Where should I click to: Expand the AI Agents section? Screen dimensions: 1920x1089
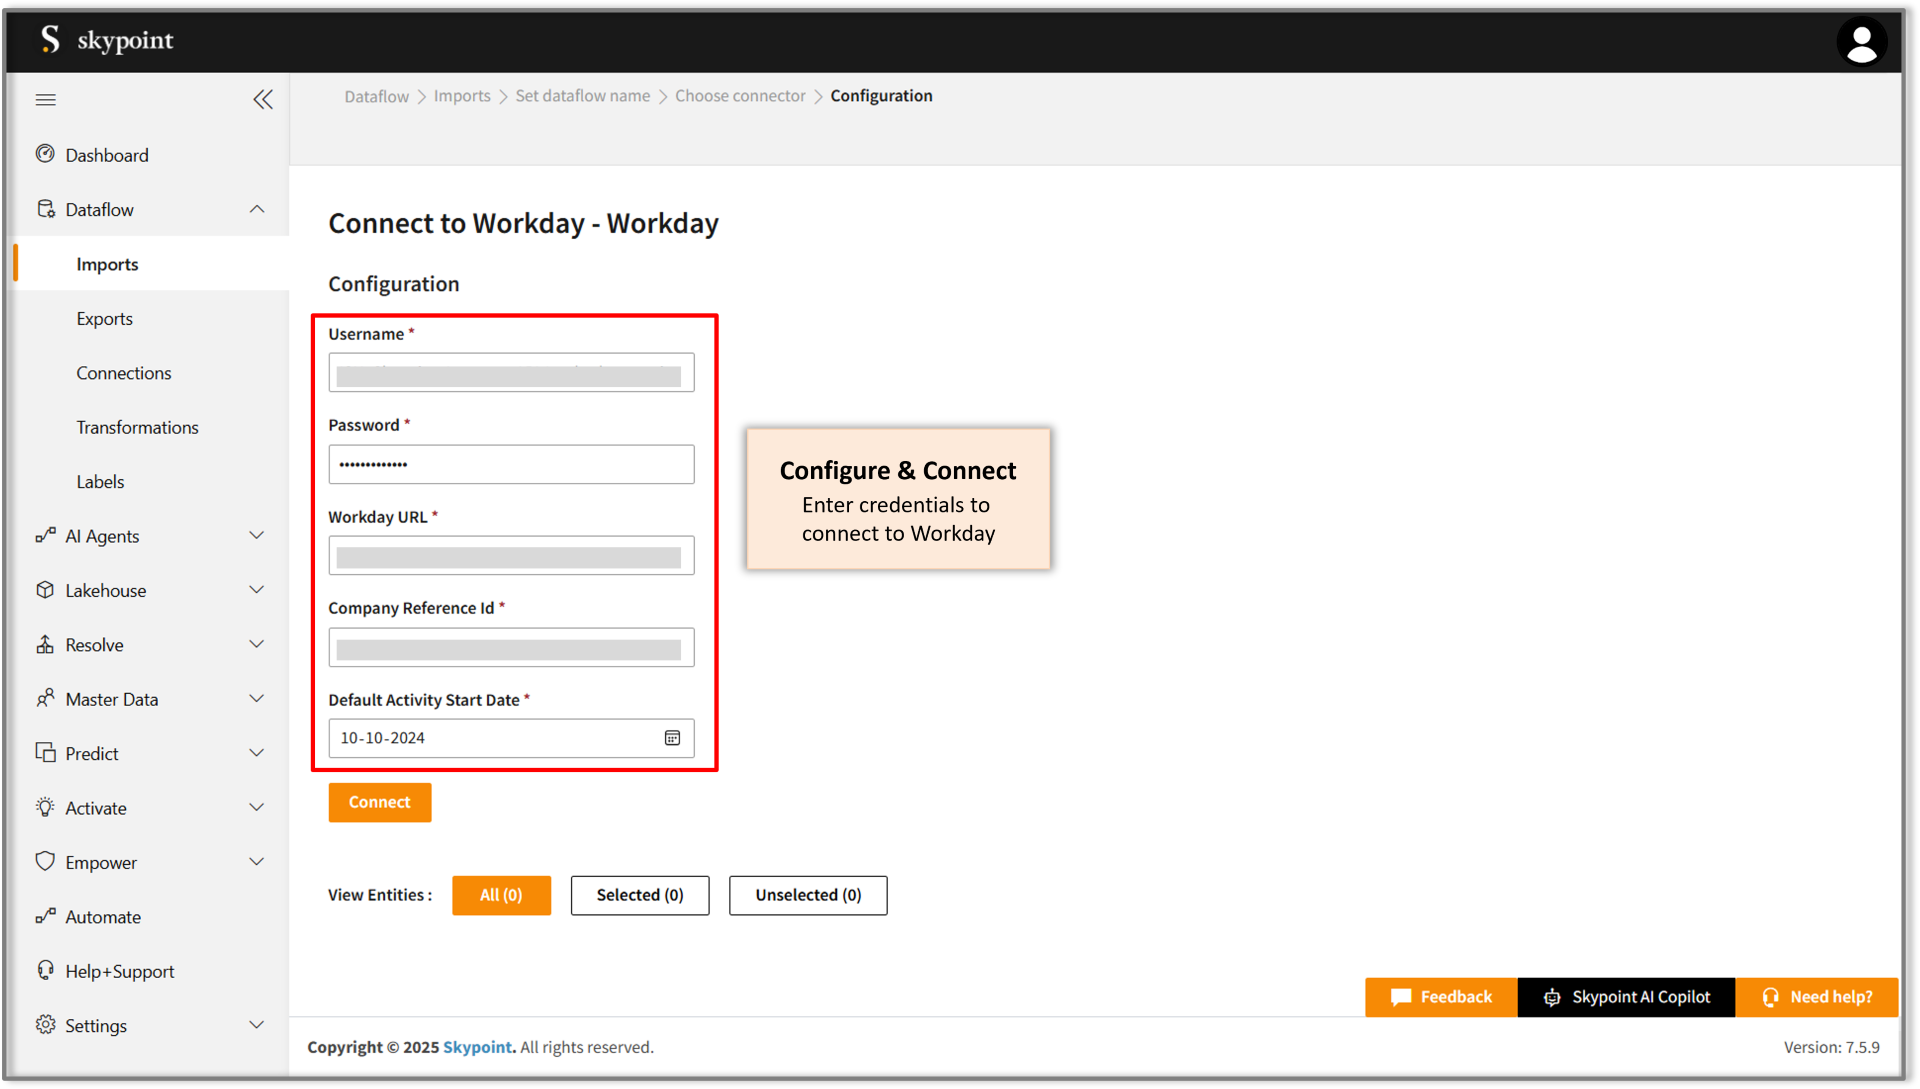coord(257,536)
